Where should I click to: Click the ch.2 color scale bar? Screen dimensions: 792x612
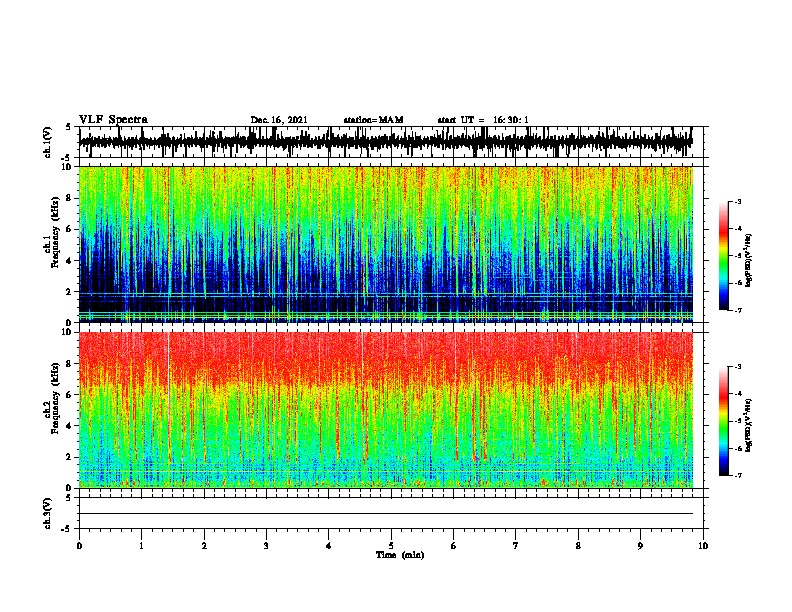click(724, 421)
